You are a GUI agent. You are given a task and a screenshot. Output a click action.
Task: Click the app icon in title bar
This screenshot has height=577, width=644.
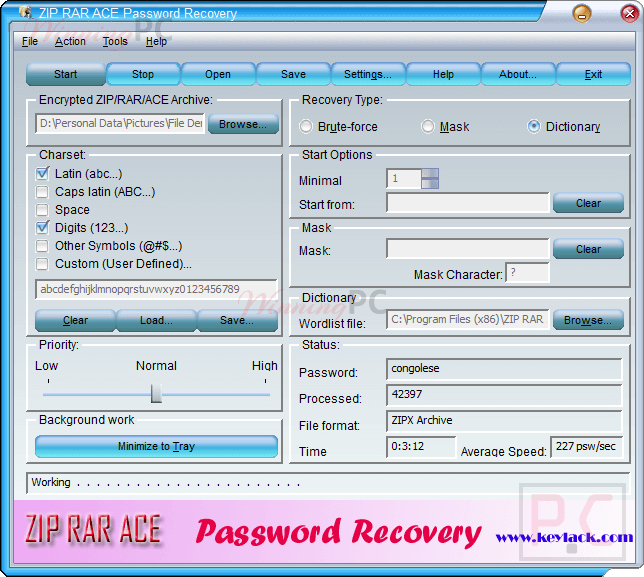26,13
